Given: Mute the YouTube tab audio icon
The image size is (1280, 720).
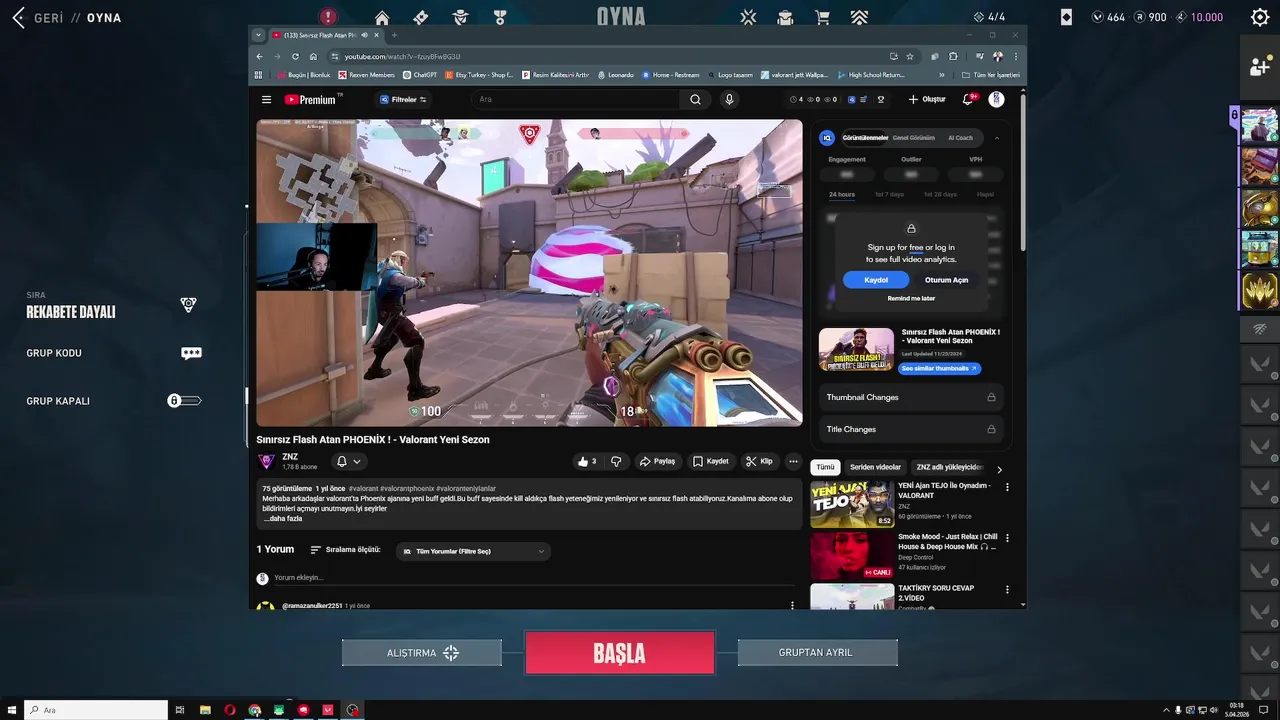Looking at the screenshot, I should click(364, 35).
